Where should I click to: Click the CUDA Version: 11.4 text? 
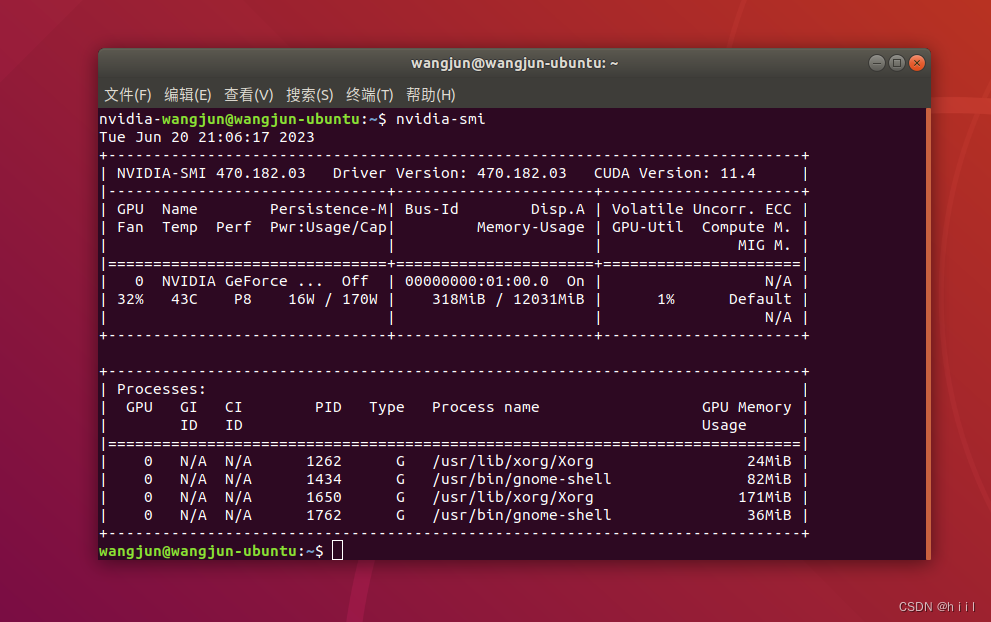674,173
